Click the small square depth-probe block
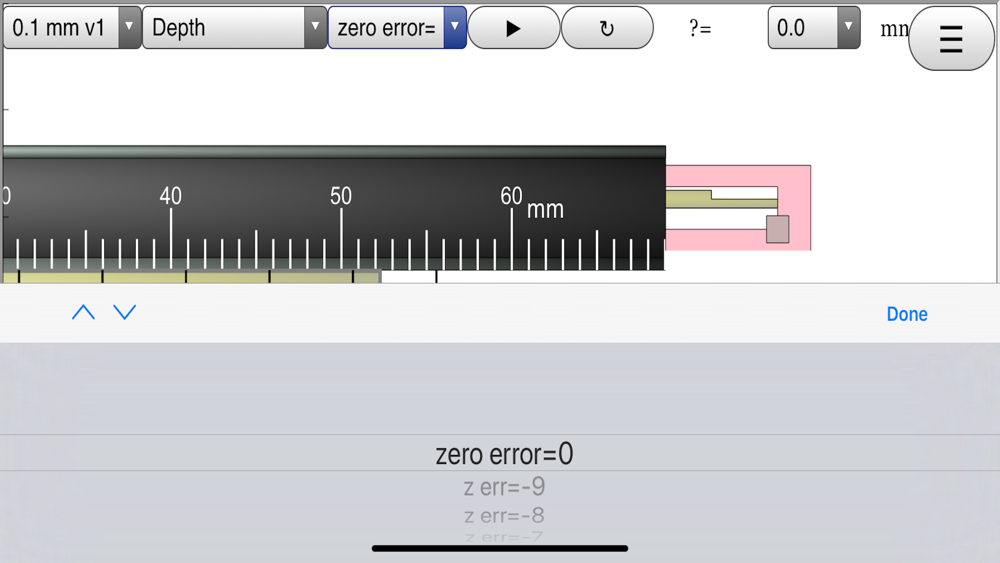This screenshot has height=563, width=1000. [777, 230]
